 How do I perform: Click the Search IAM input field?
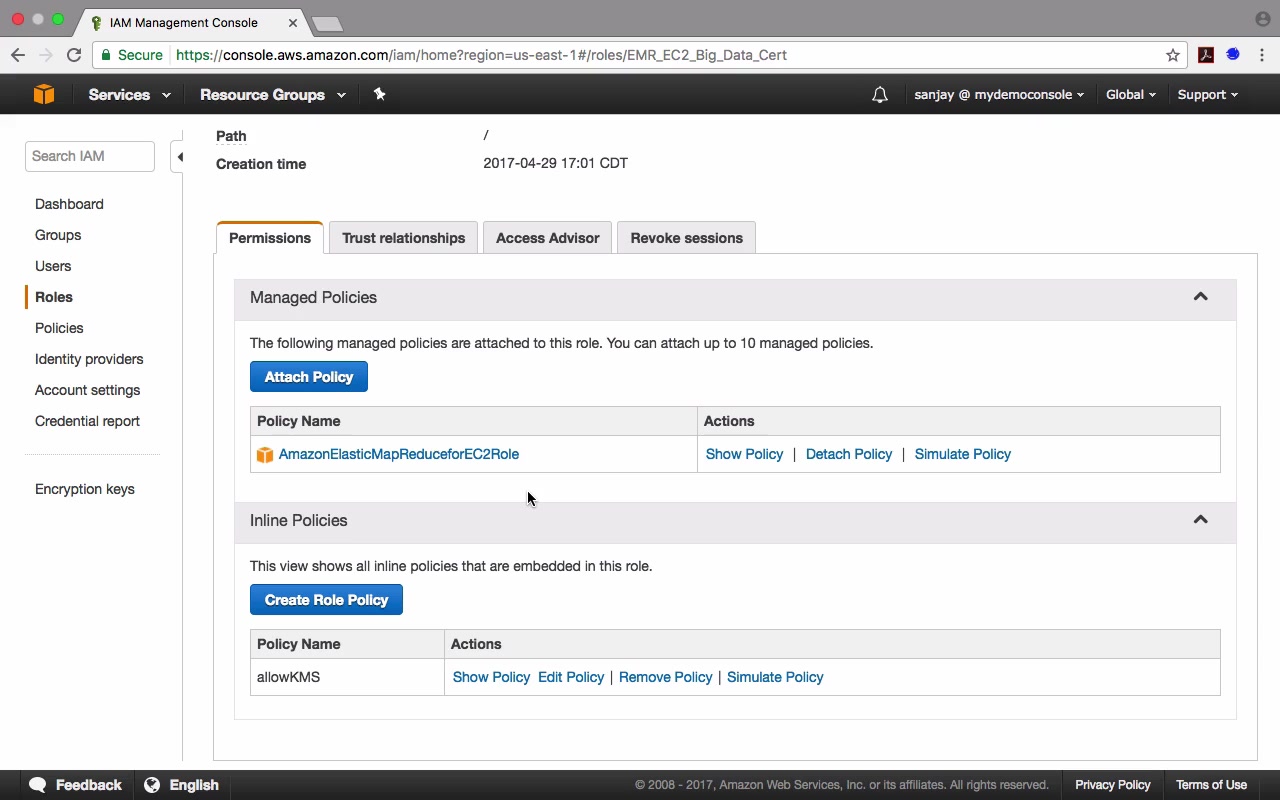pyautogui.click(x=90, y=156)
